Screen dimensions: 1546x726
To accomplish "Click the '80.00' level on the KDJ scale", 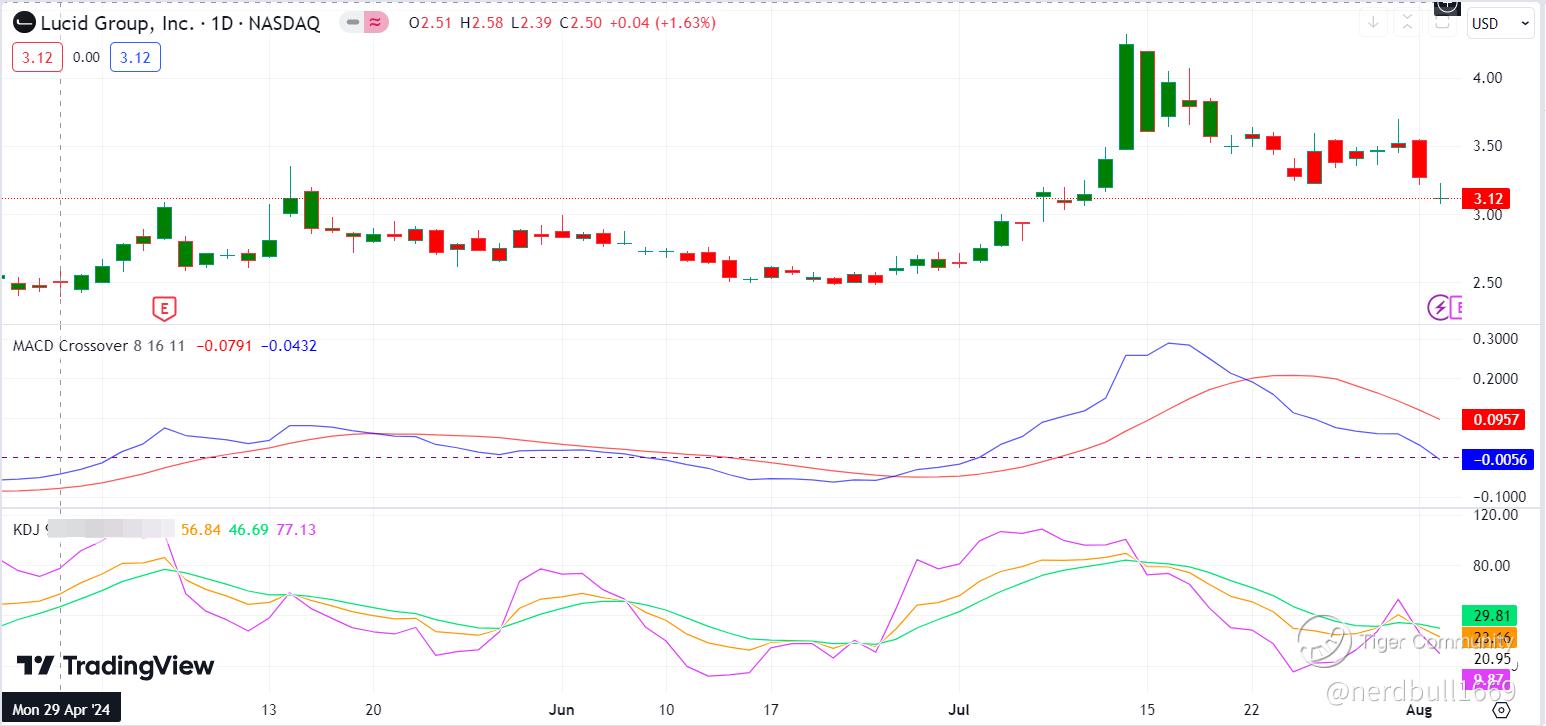I will (1492, 566).
